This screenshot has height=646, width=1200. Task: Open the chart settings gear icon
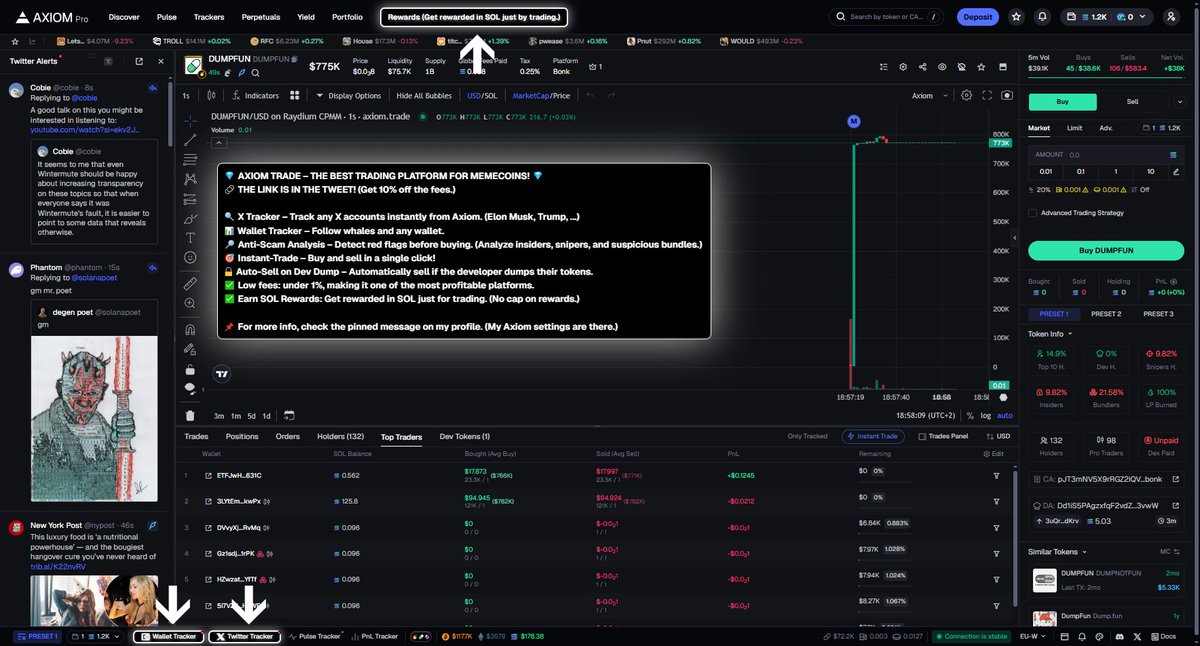coord(966,96)
